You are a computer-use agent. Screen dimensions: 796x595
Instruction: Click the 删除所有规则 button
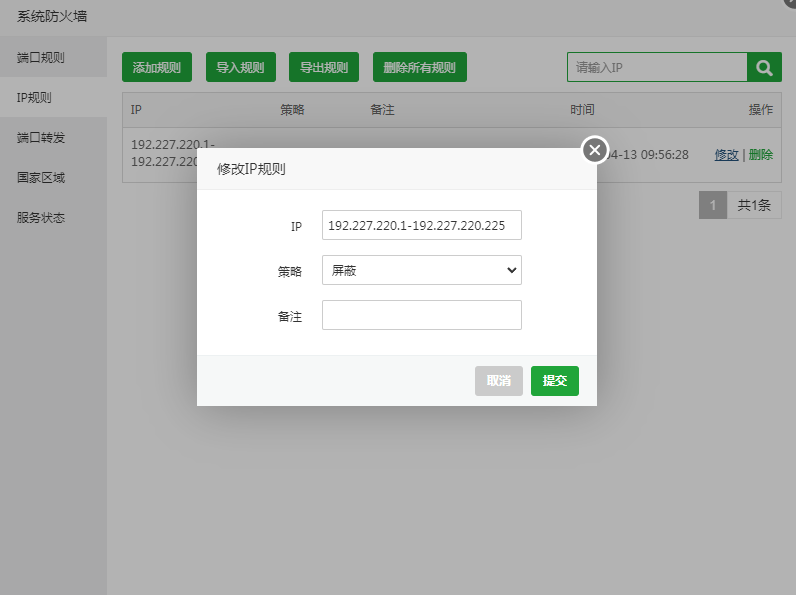coord(419,68)
